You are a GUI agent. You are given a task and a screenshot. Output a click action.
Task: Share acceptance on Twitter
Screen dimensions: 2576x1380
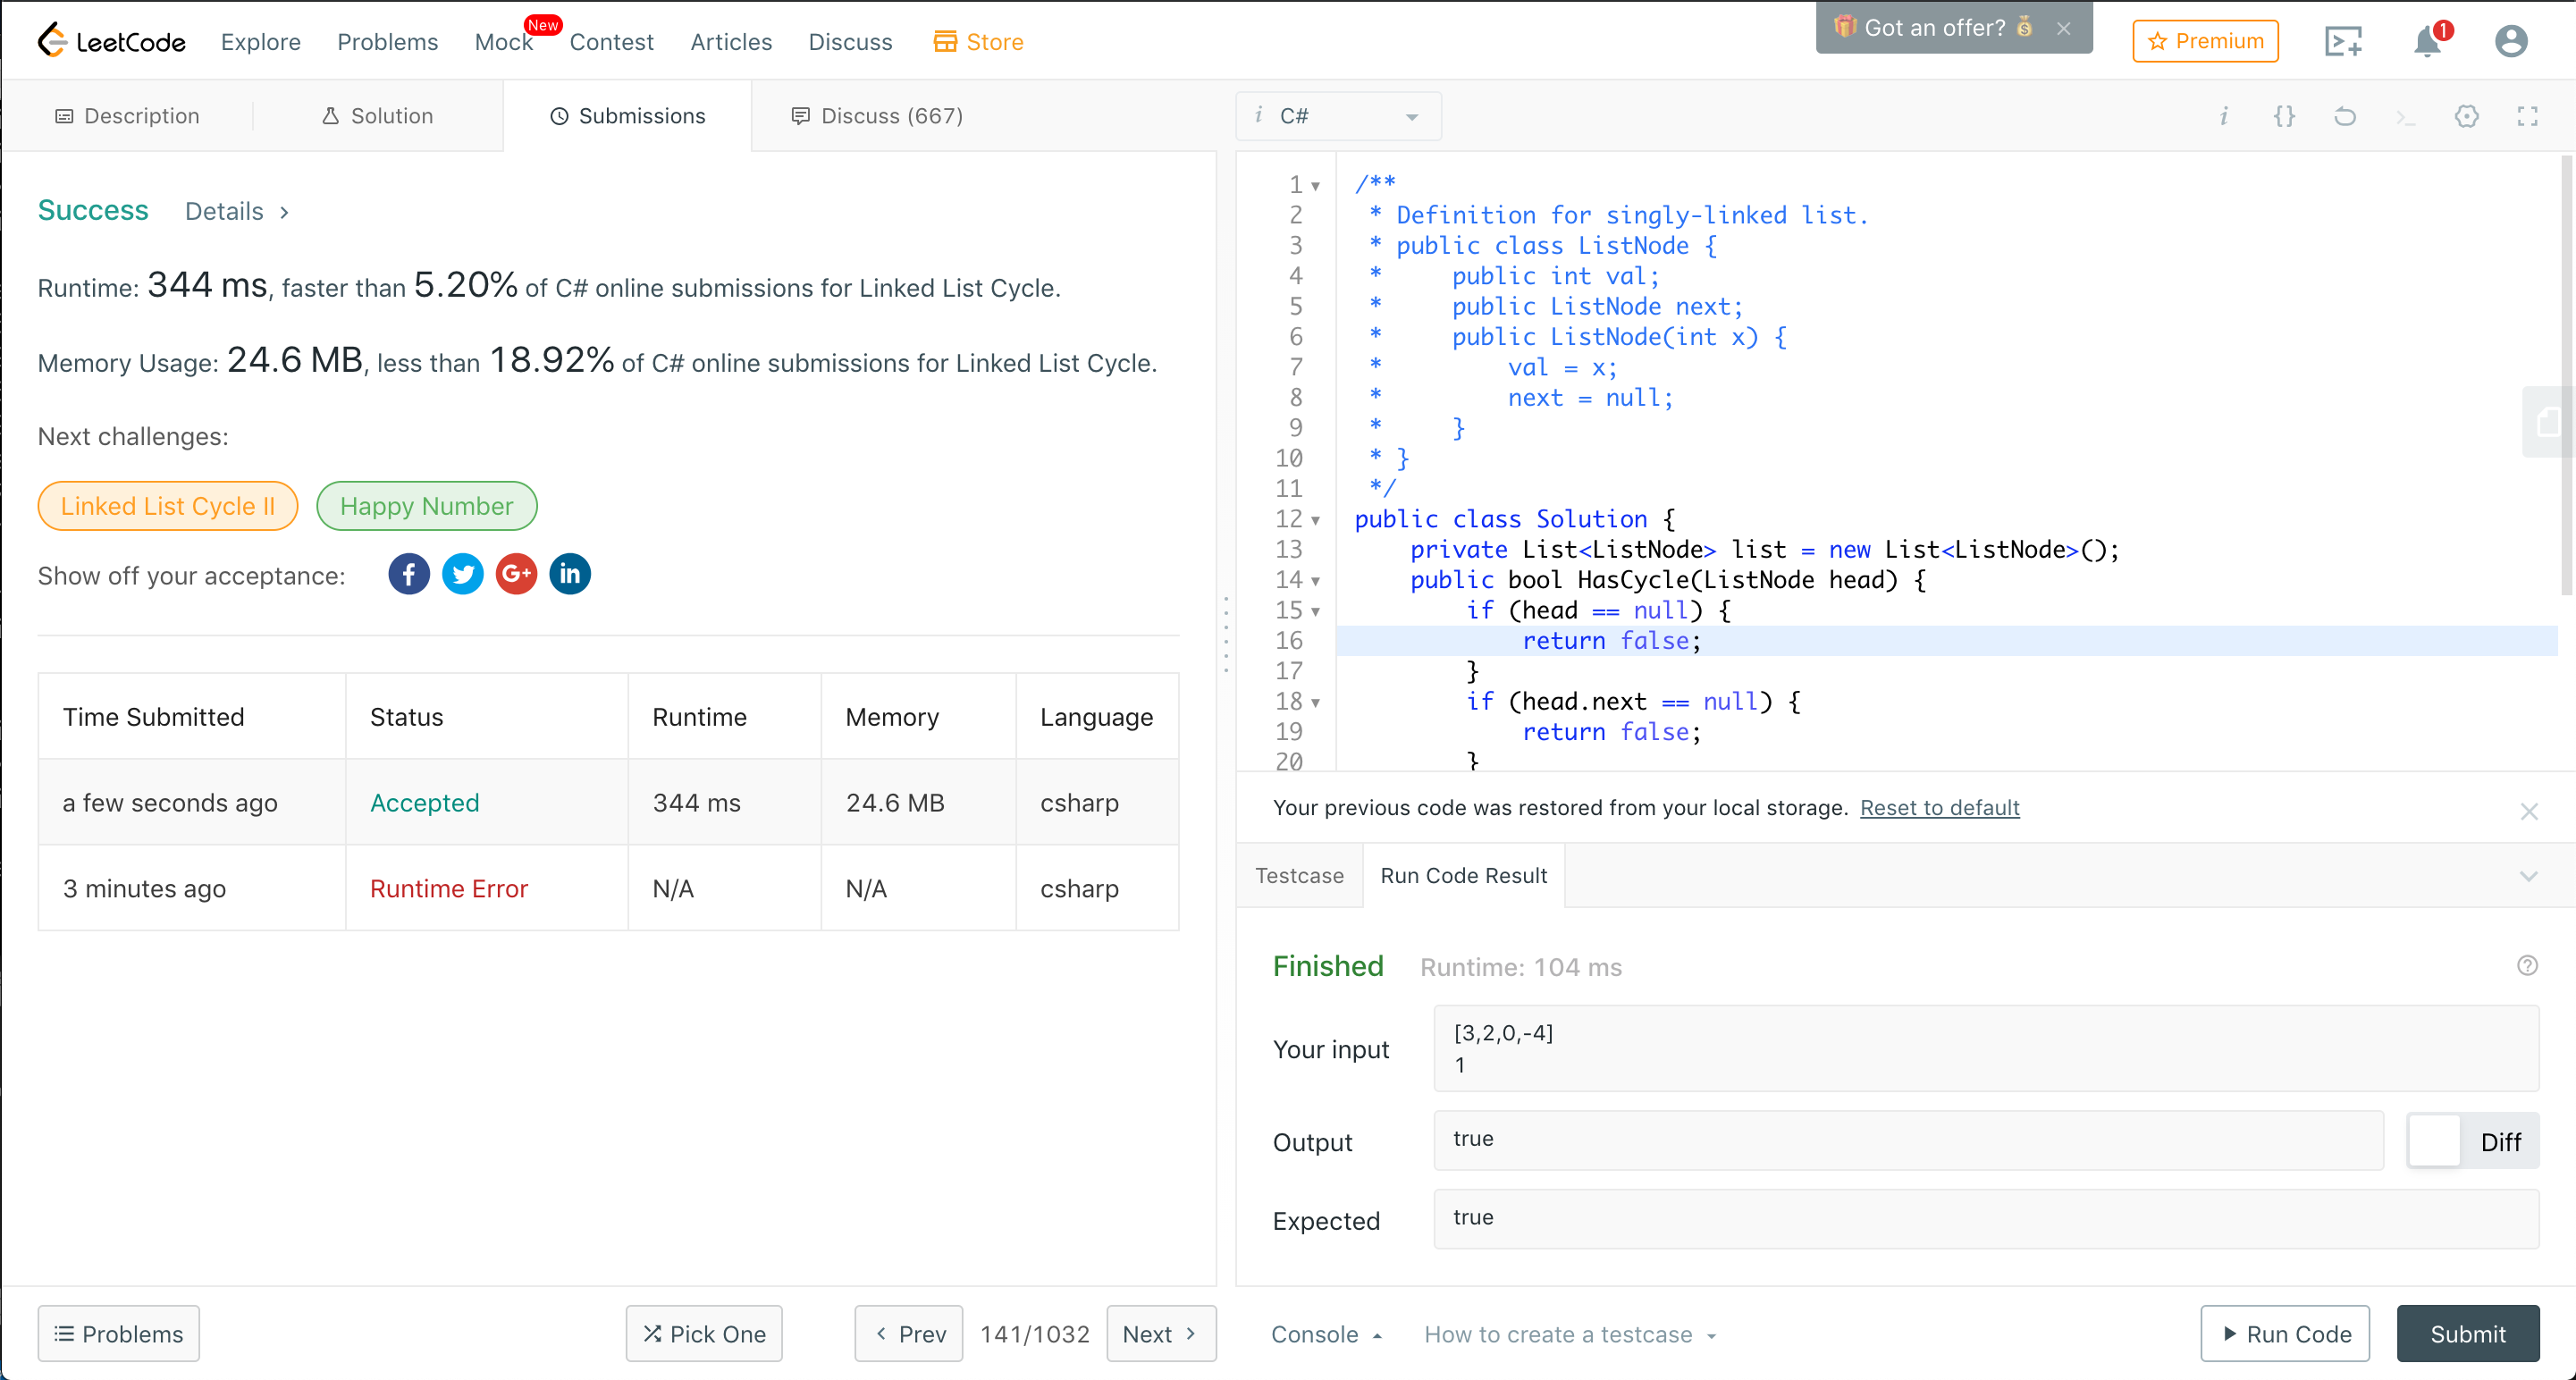tap(463, 574)
